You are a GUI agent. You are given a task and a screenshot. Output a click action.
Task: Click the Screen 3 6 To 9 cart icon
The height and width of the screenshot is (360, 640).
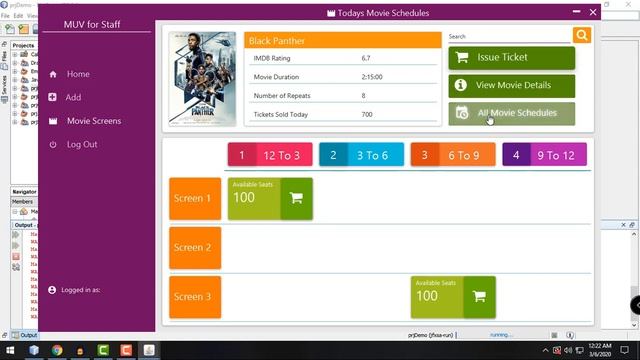tap(480, 297)
